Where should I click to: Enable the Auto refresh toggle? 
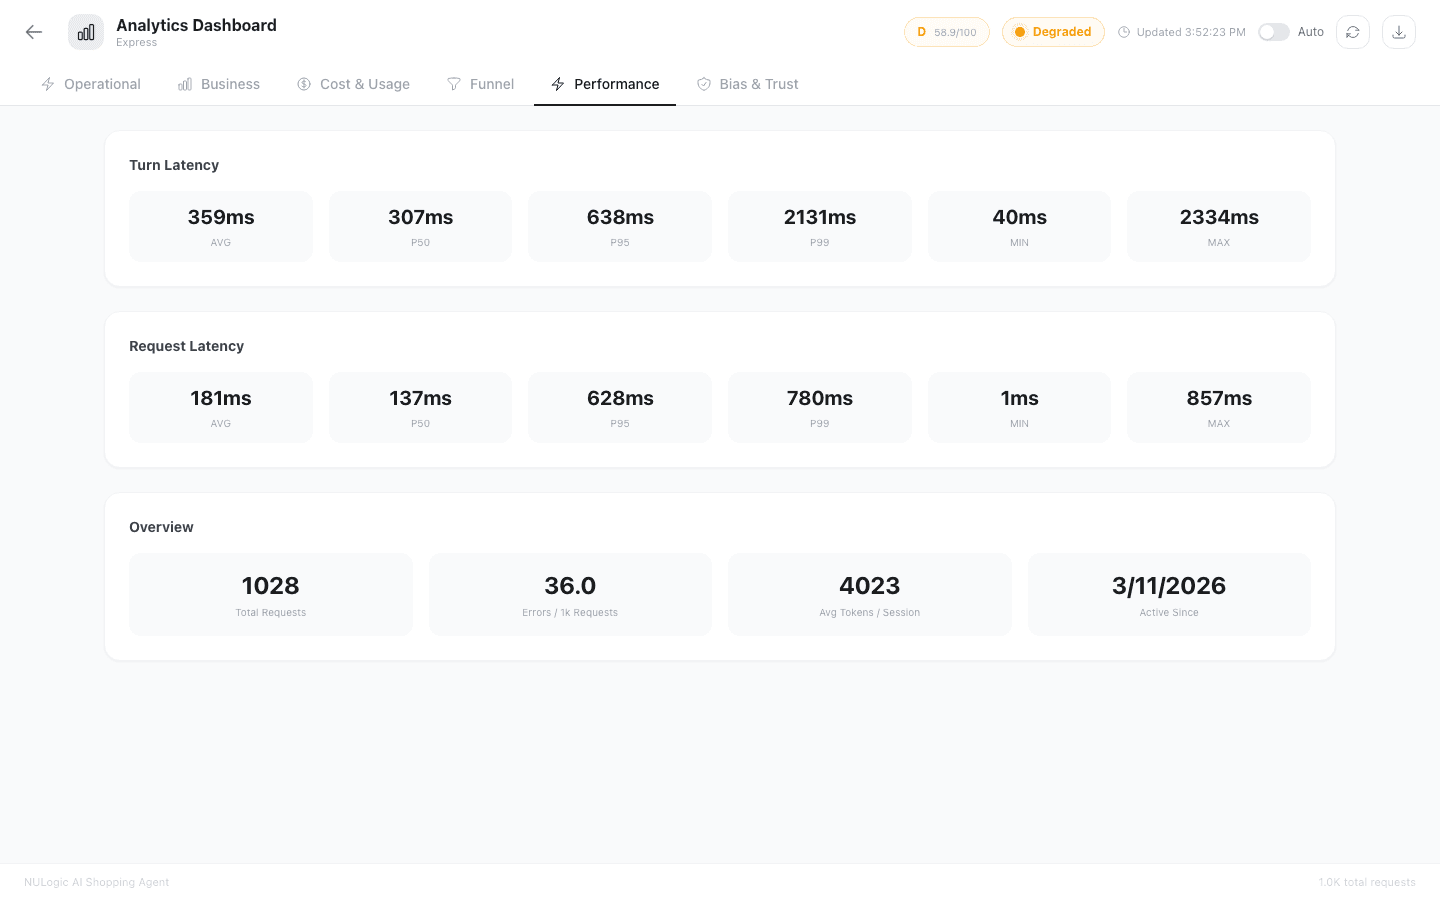click(x=1273, y=32)
